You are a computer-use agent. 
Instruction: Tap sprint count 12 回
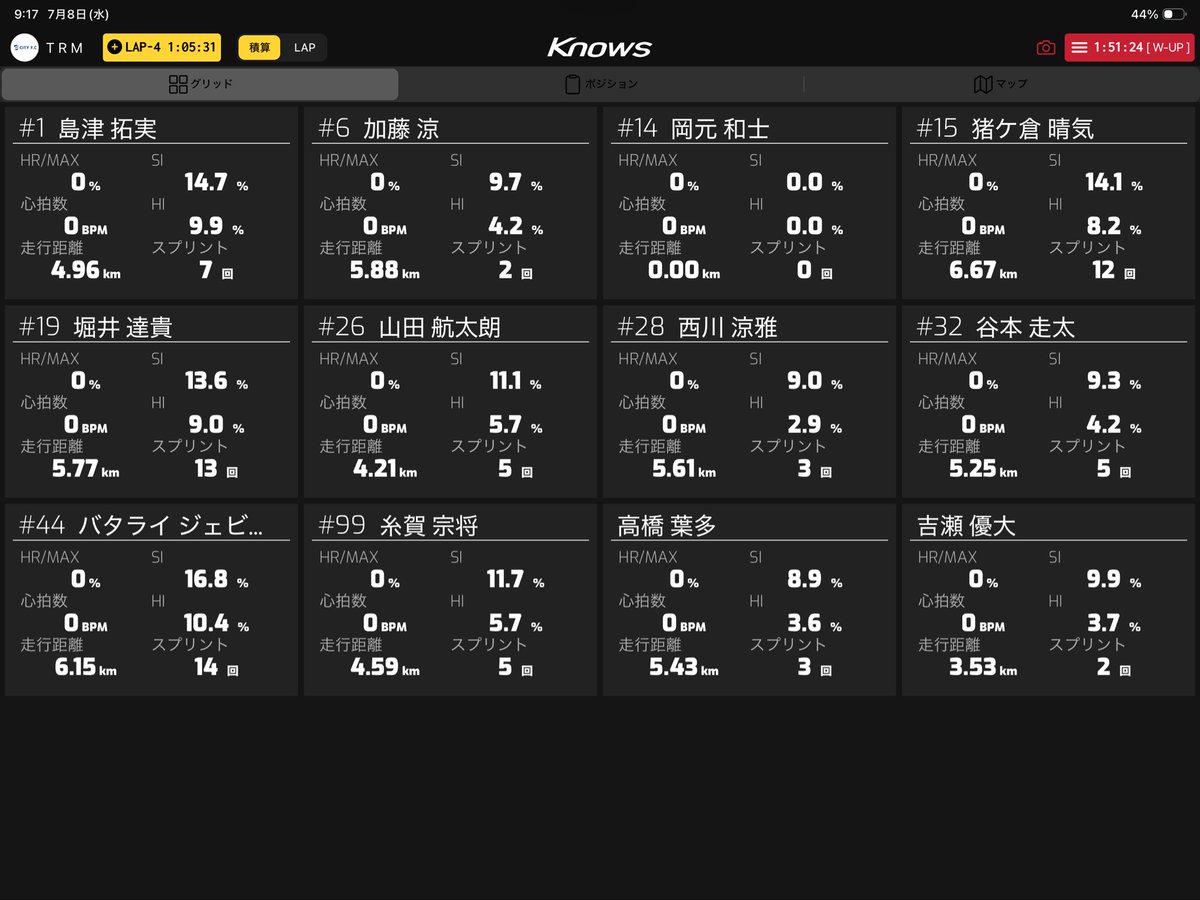pos(1112,270)
